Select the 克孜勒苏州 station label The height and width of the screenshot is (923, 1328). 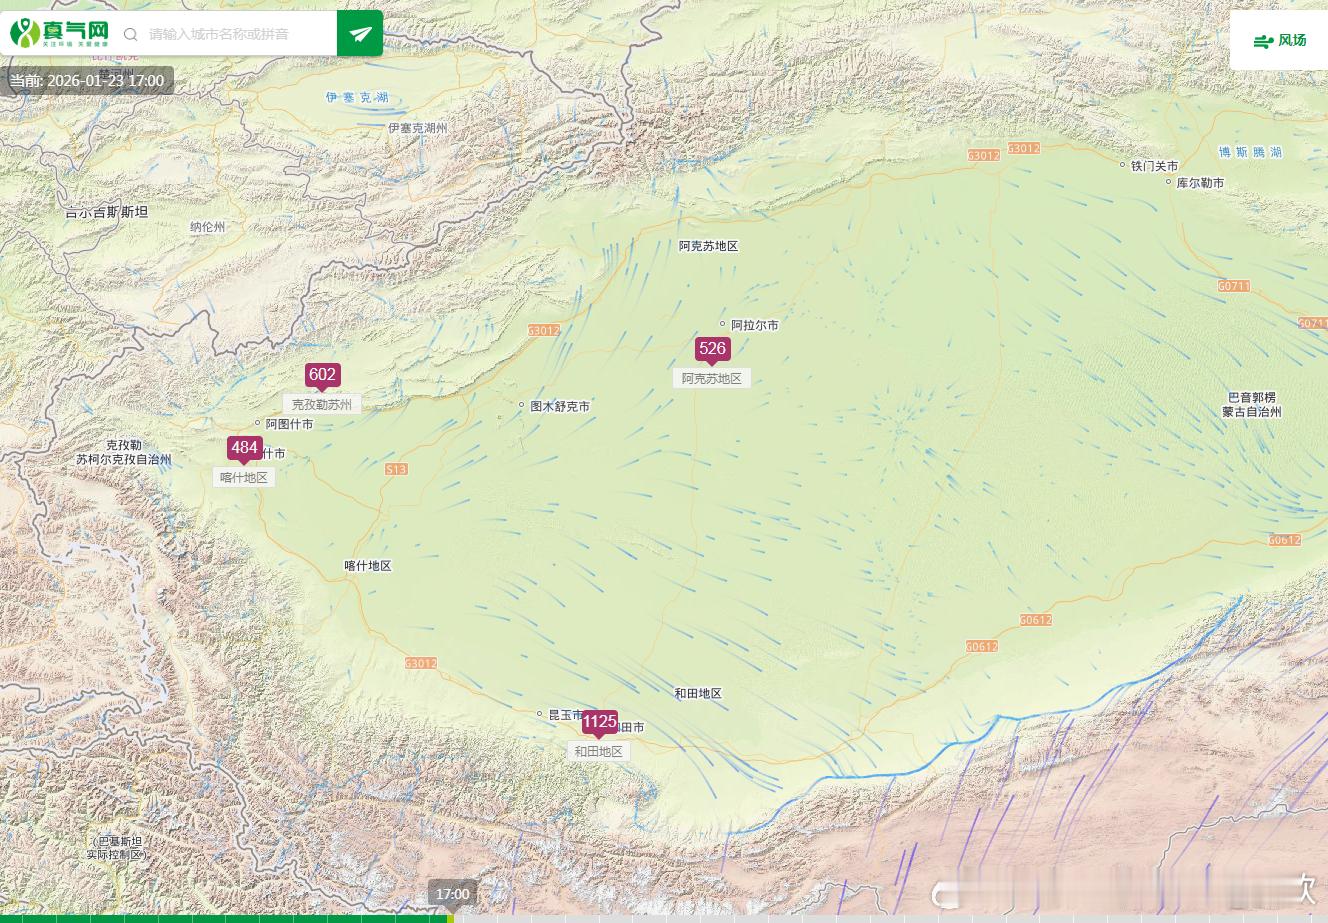322,404
